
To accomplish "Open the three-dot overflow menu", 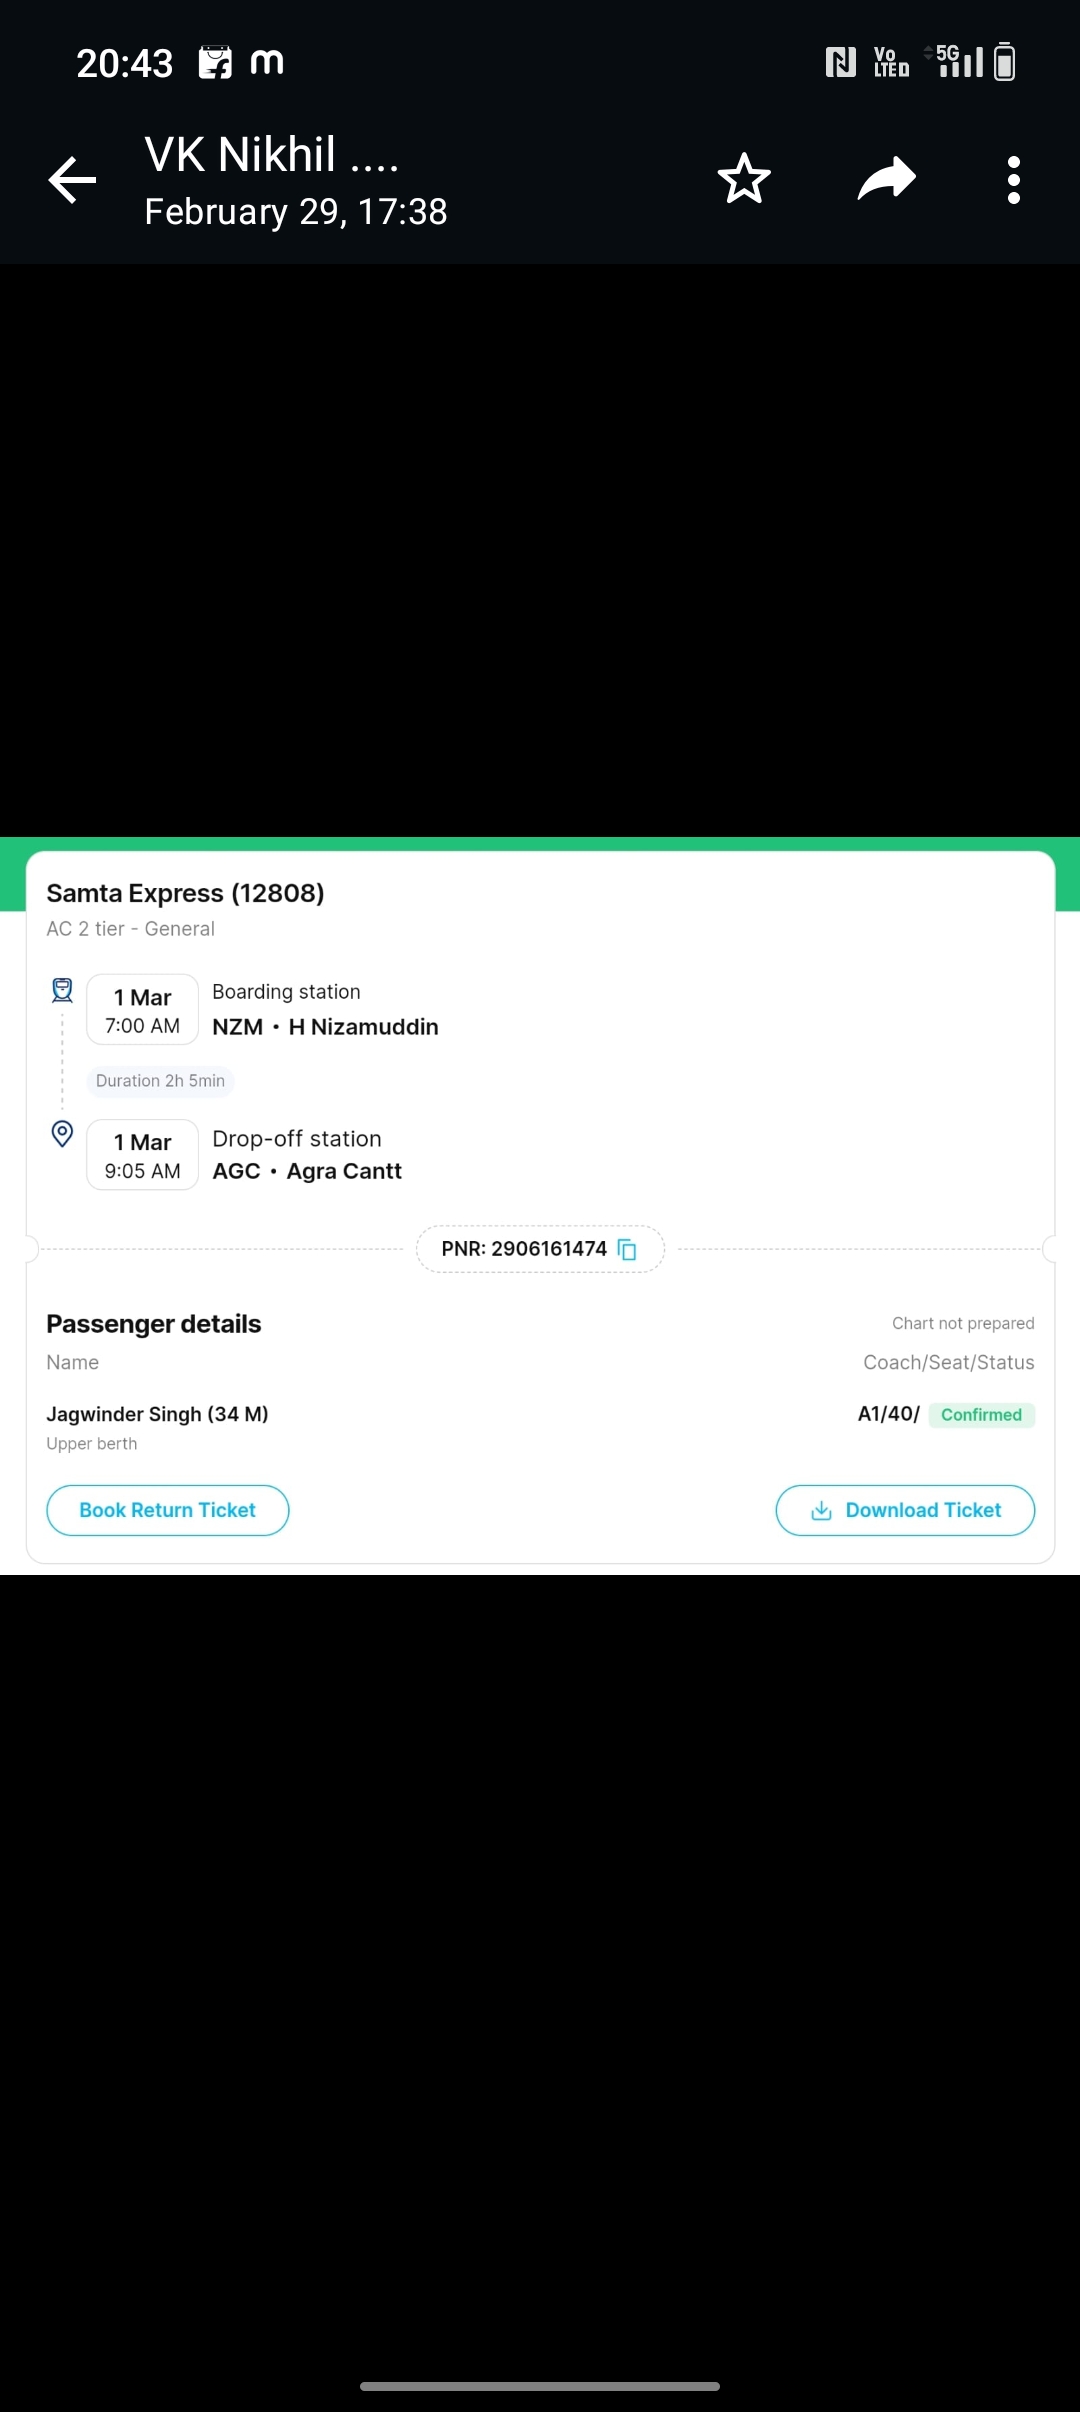I will 1014,180.
